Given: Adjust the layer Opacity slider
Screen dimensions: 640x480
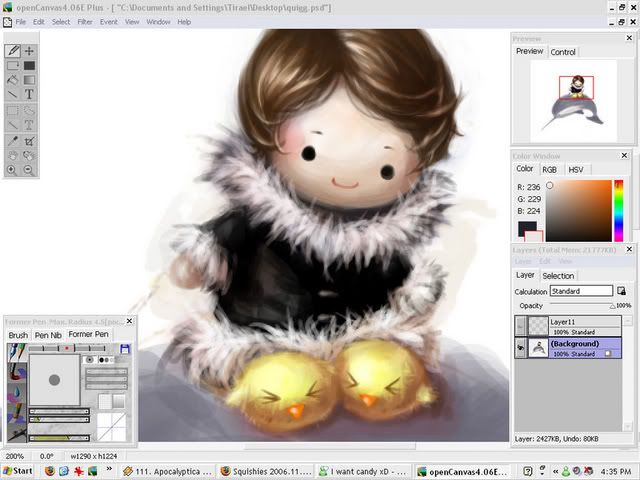Looking at the screenshot, I should coord(582,305).
